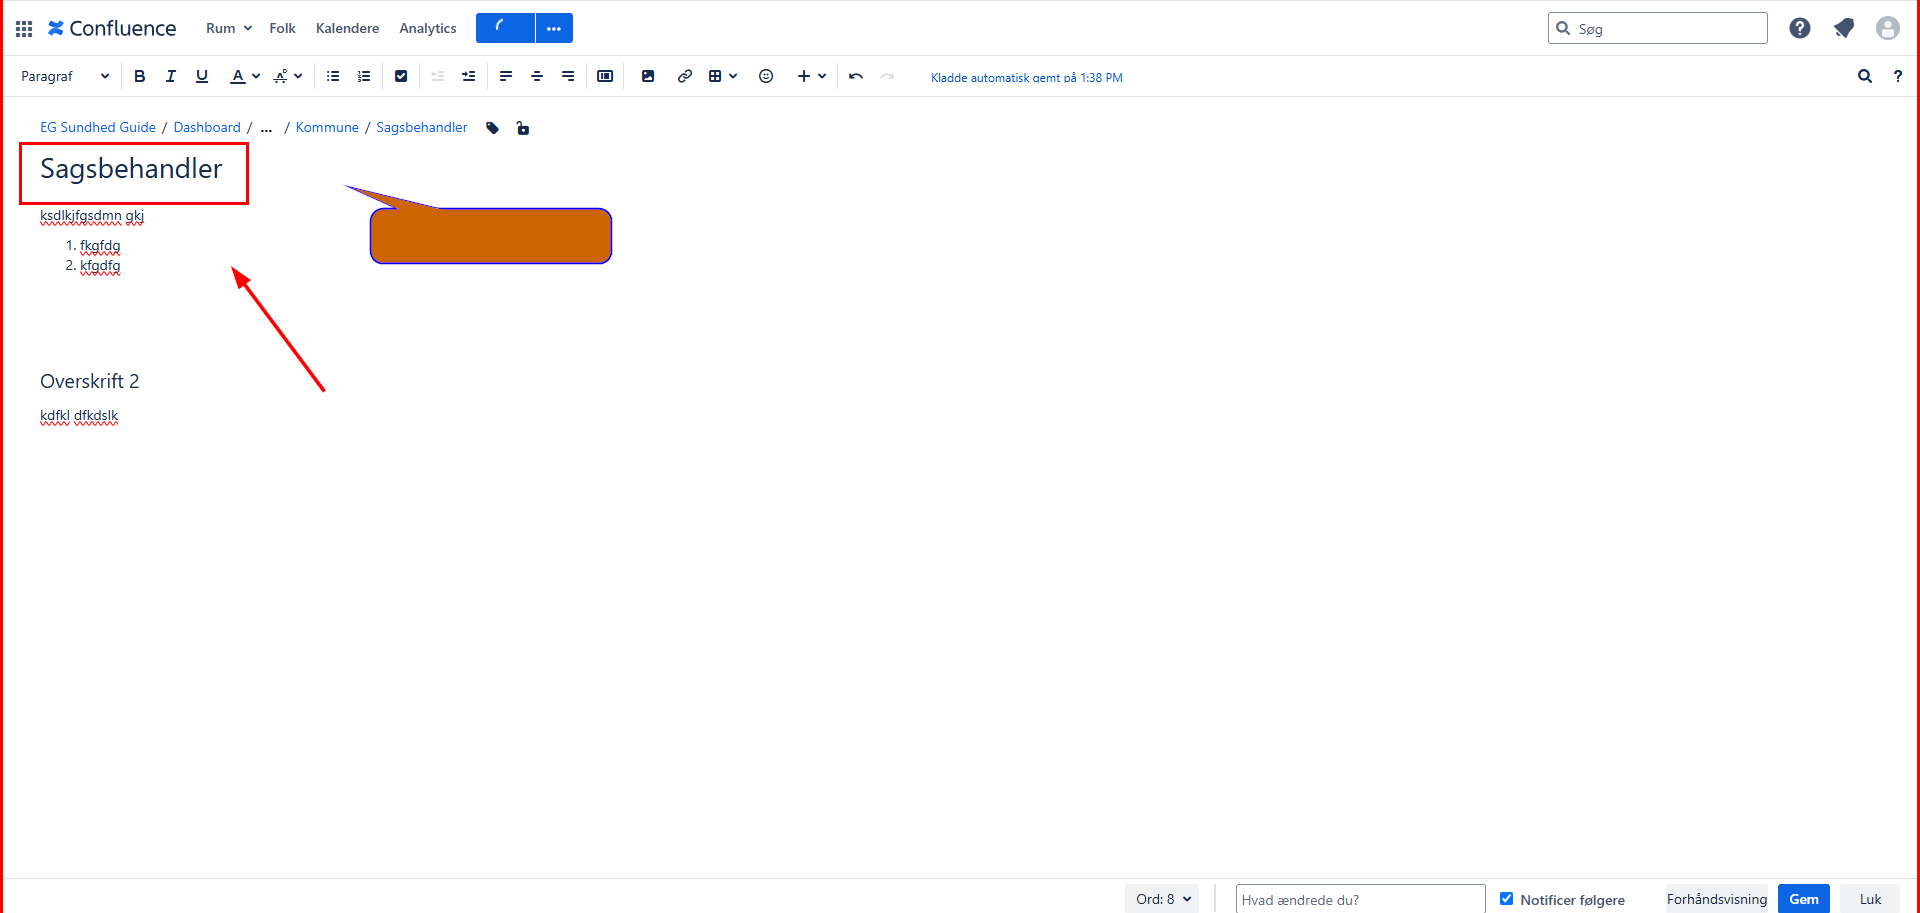Image resolution: width=1920 pixels, height=913 pixels.
Task: Expand the Paragraf style dropdown
Action: click(x=65, y=76)
